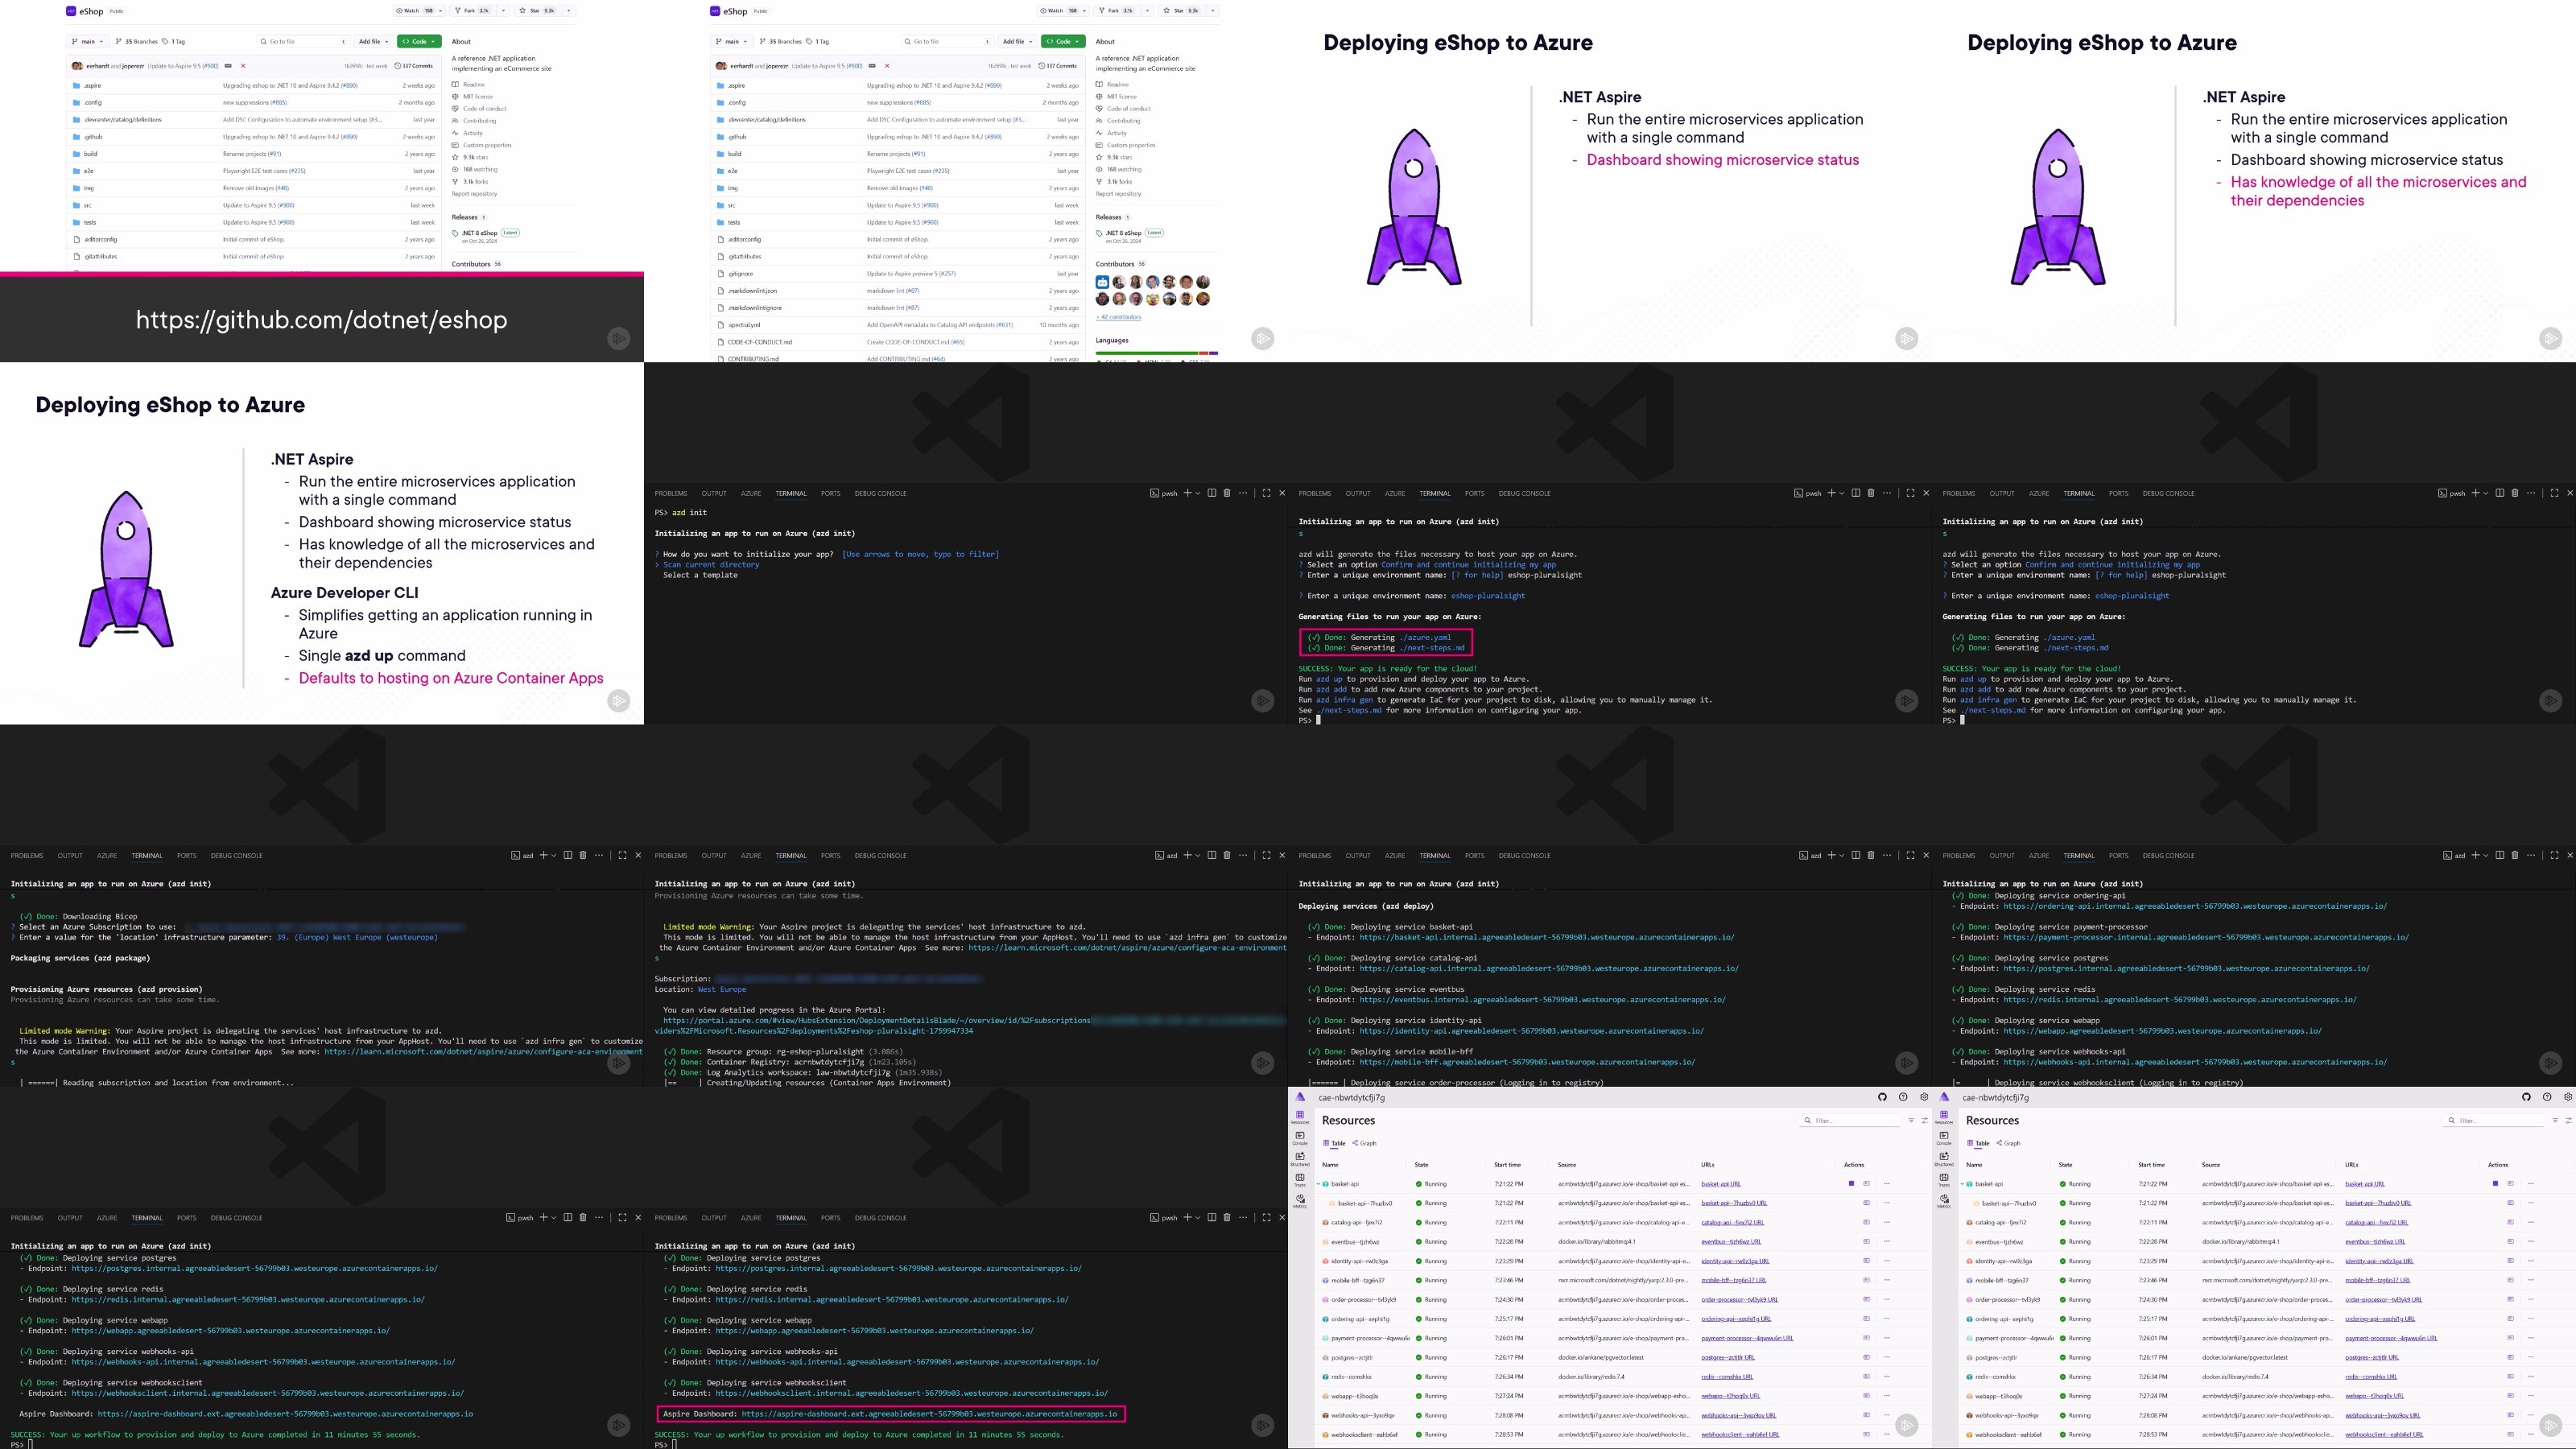Click the Dependabot contributor avatar
The image size is (2576, 1449).
point(1102,283)
